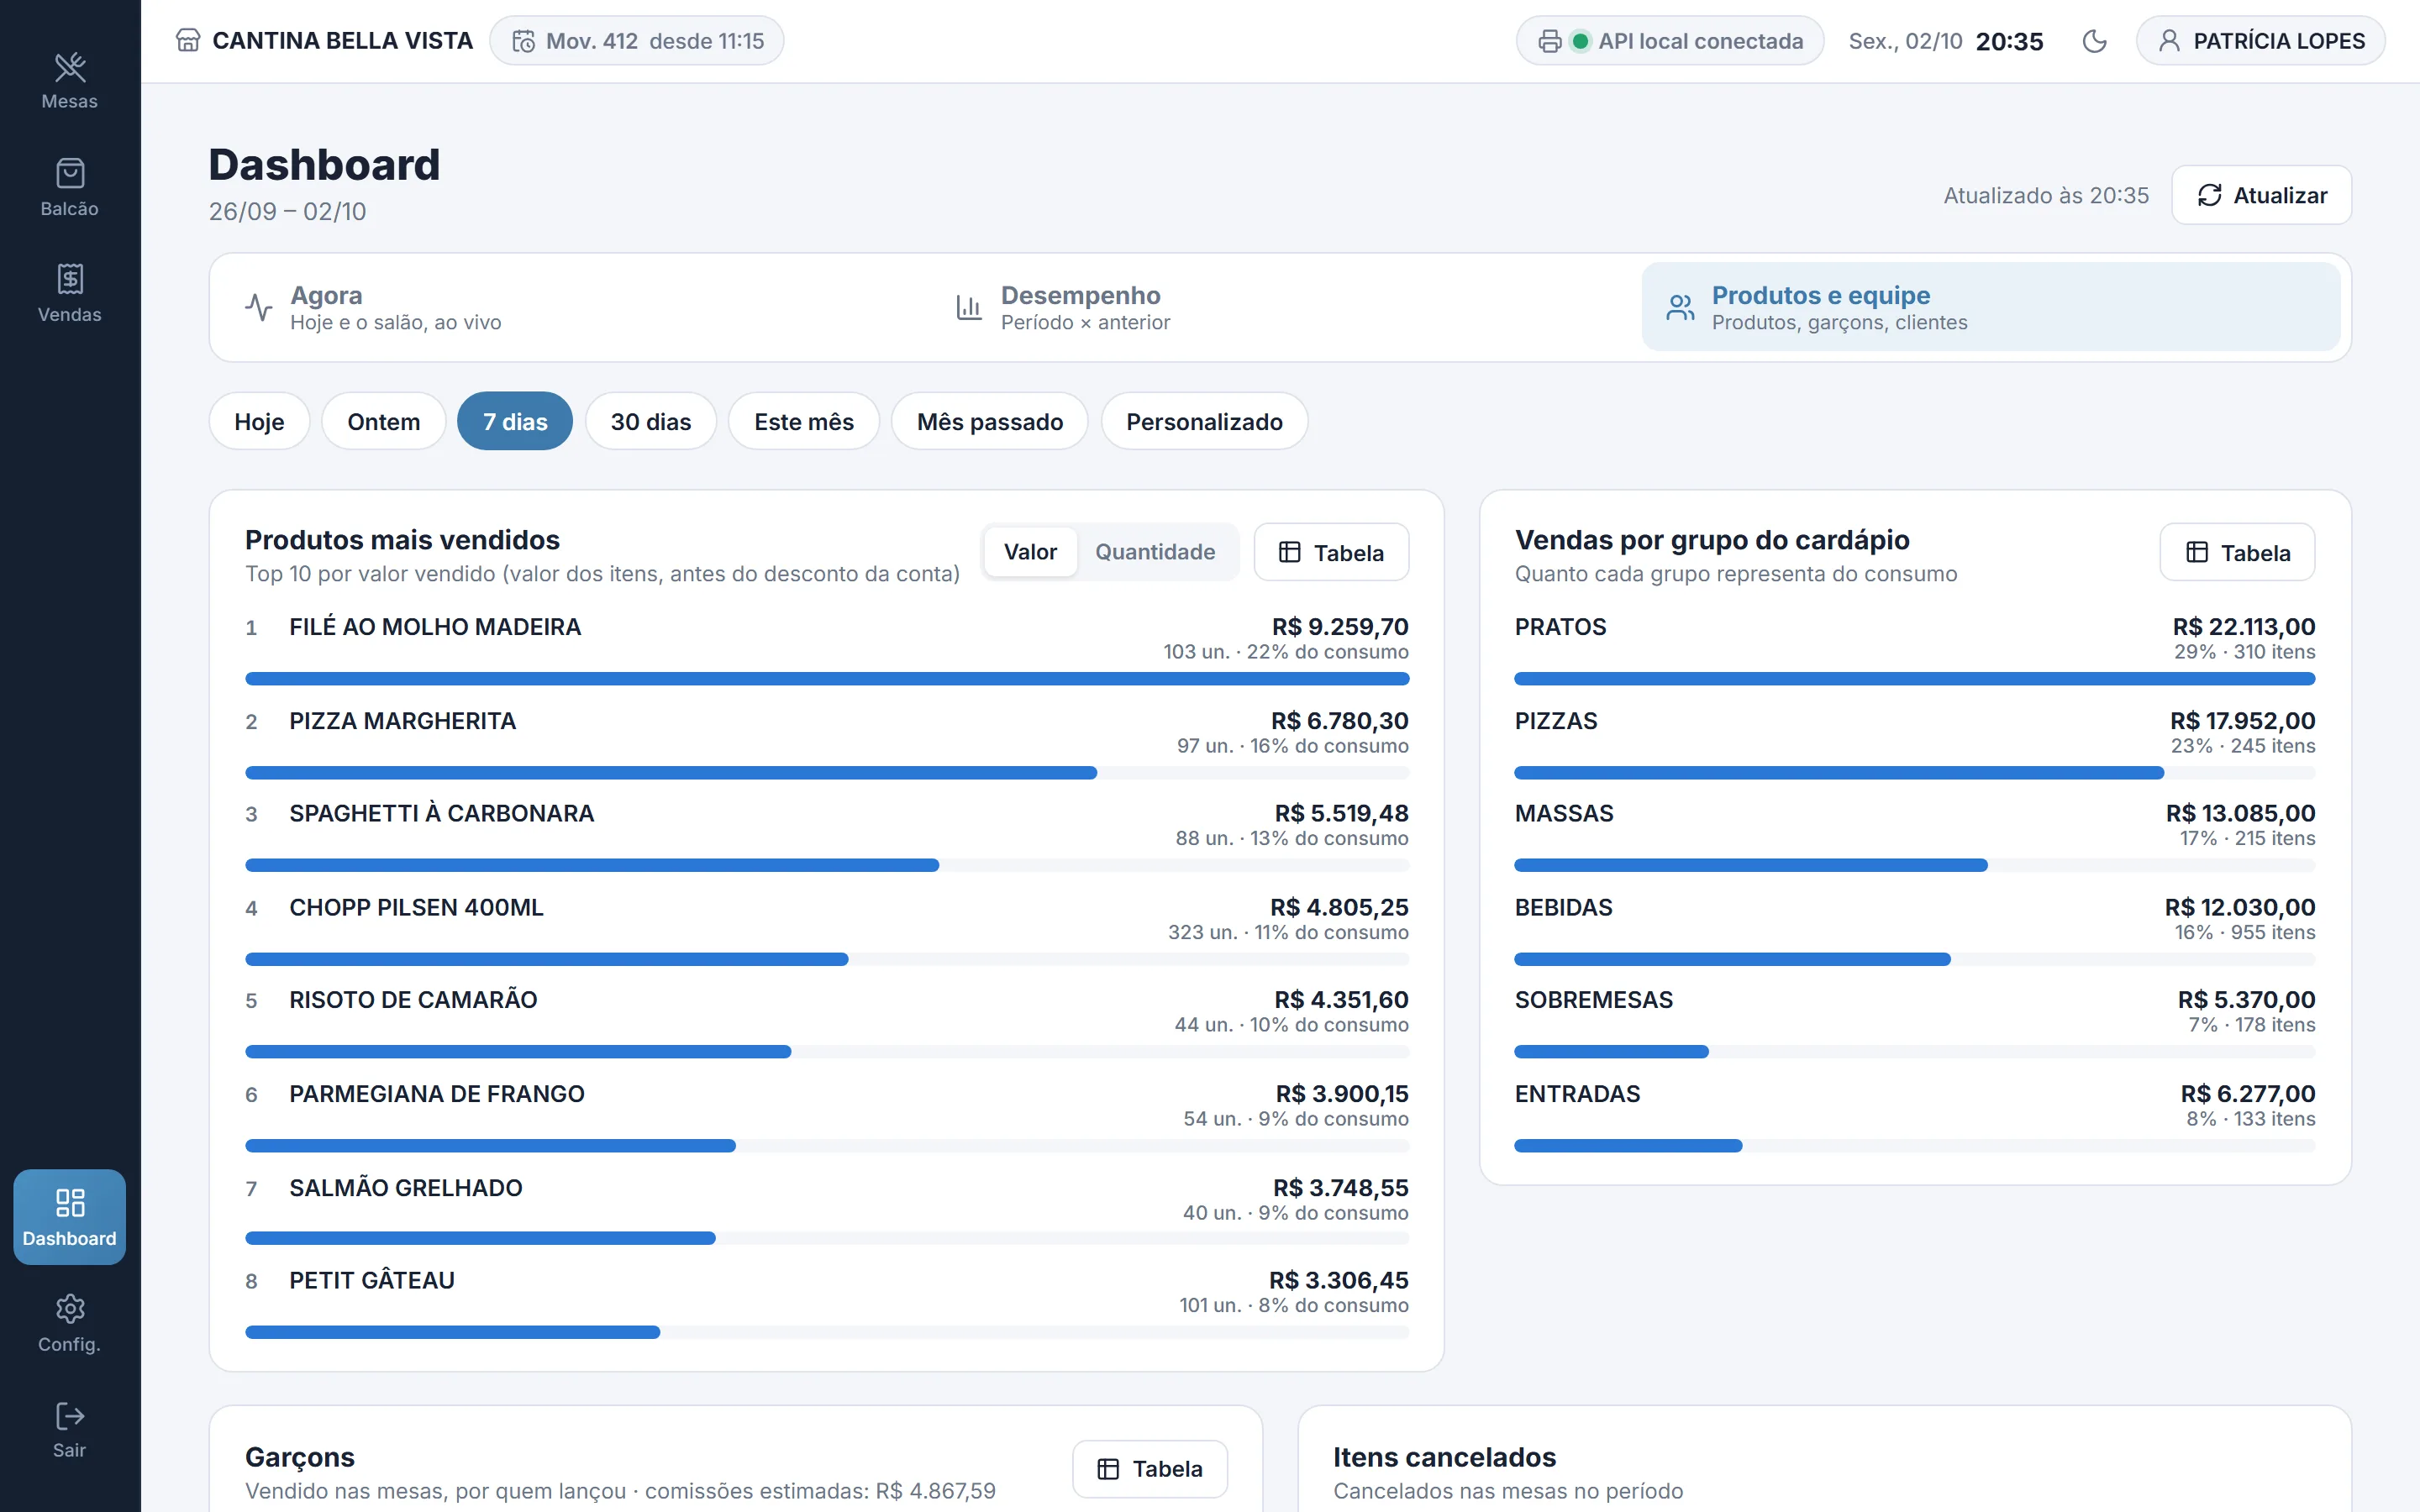
Task: Open the Personalizado date range
Action: tap(1204, 421)
